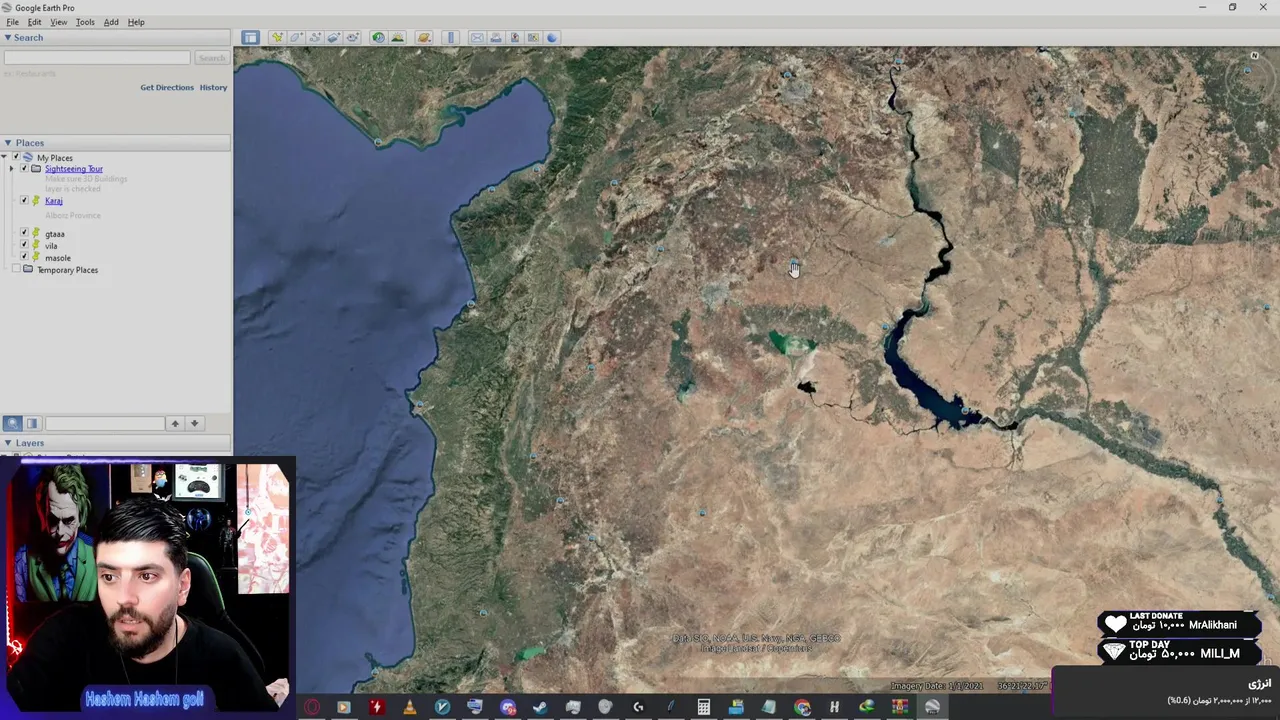Viewport: 1280px width, 720px height.
Task: Collapse the Layers panel
Action: point(7,443)
